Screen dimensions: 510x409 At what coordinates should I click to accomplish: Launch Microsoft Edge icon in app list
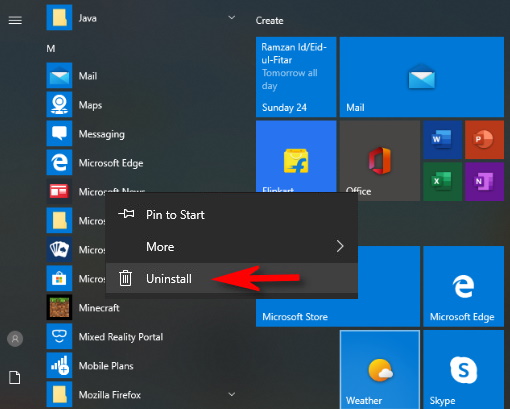[59, 163]
